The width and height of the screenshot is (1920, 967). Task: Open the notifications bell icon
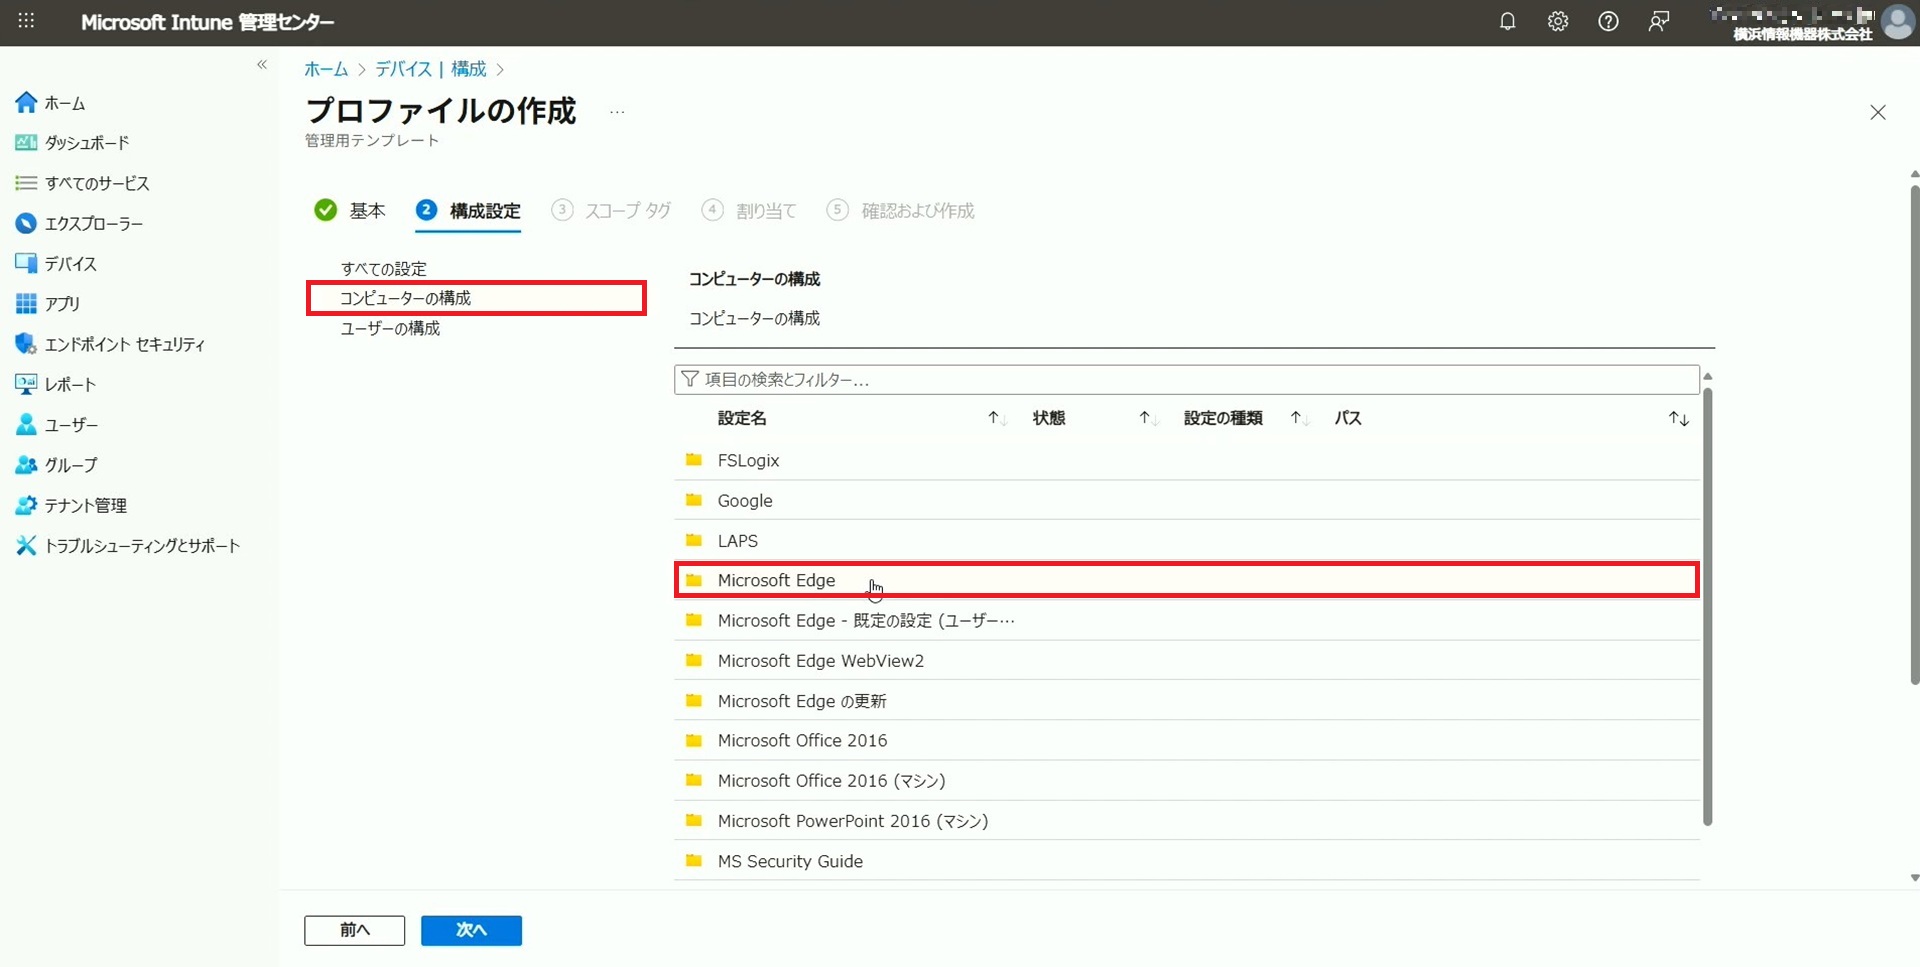[1507, 22]
